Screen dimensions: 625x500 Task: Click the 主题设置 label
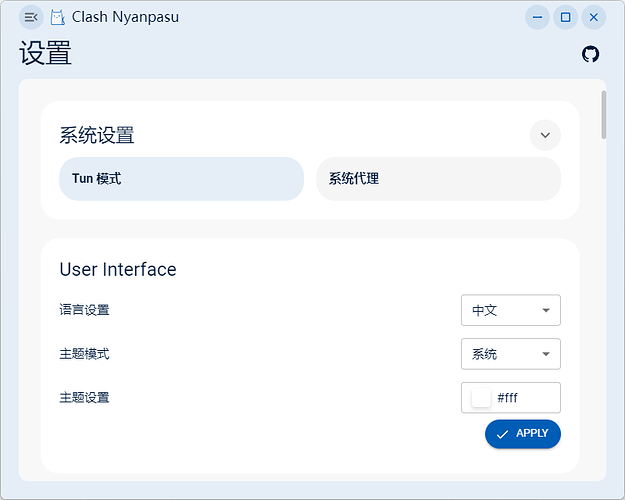click(85, 398)
